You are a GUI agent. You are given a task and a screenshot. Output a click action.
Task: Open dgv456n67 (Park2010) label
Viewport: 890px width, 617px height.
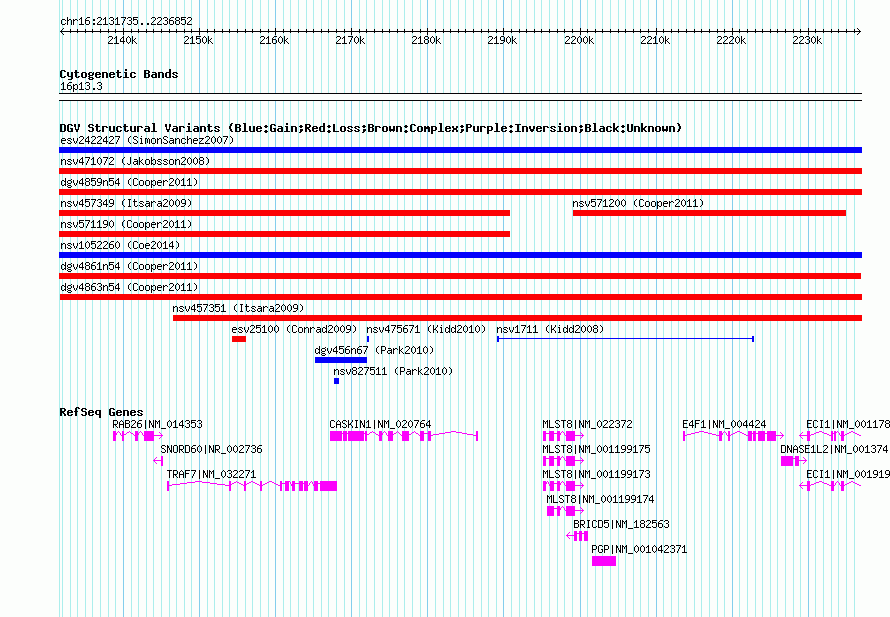(374, 350)
